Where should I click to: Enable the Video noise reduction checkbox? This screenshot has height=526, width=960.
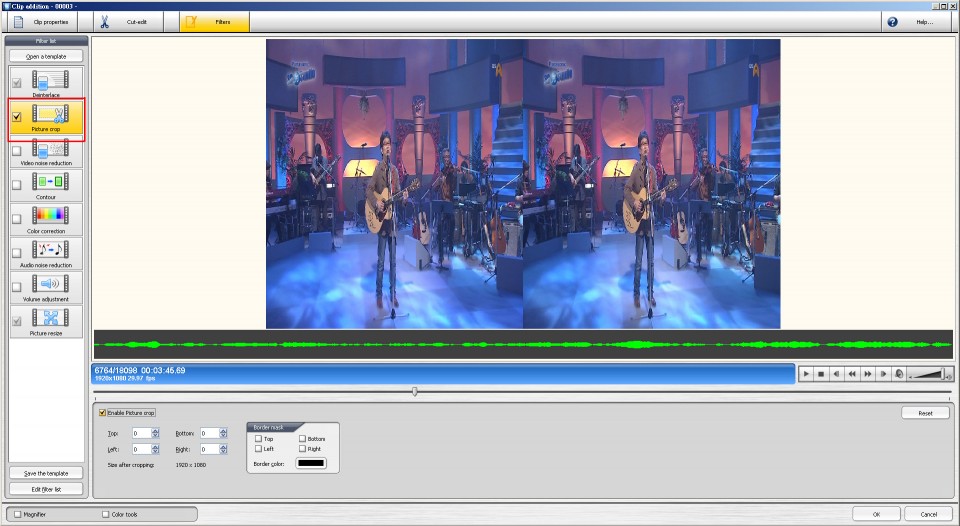(x=17, y=151)
